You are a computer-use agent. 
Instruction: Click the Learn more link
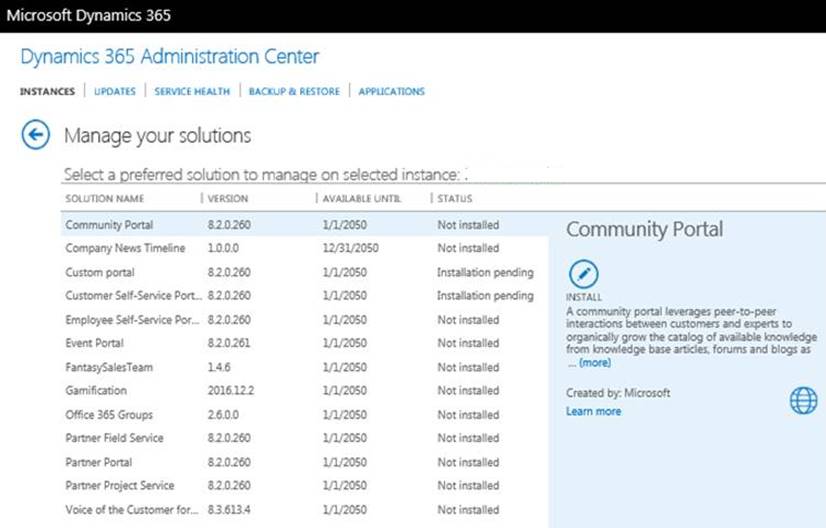coord(594,411)
